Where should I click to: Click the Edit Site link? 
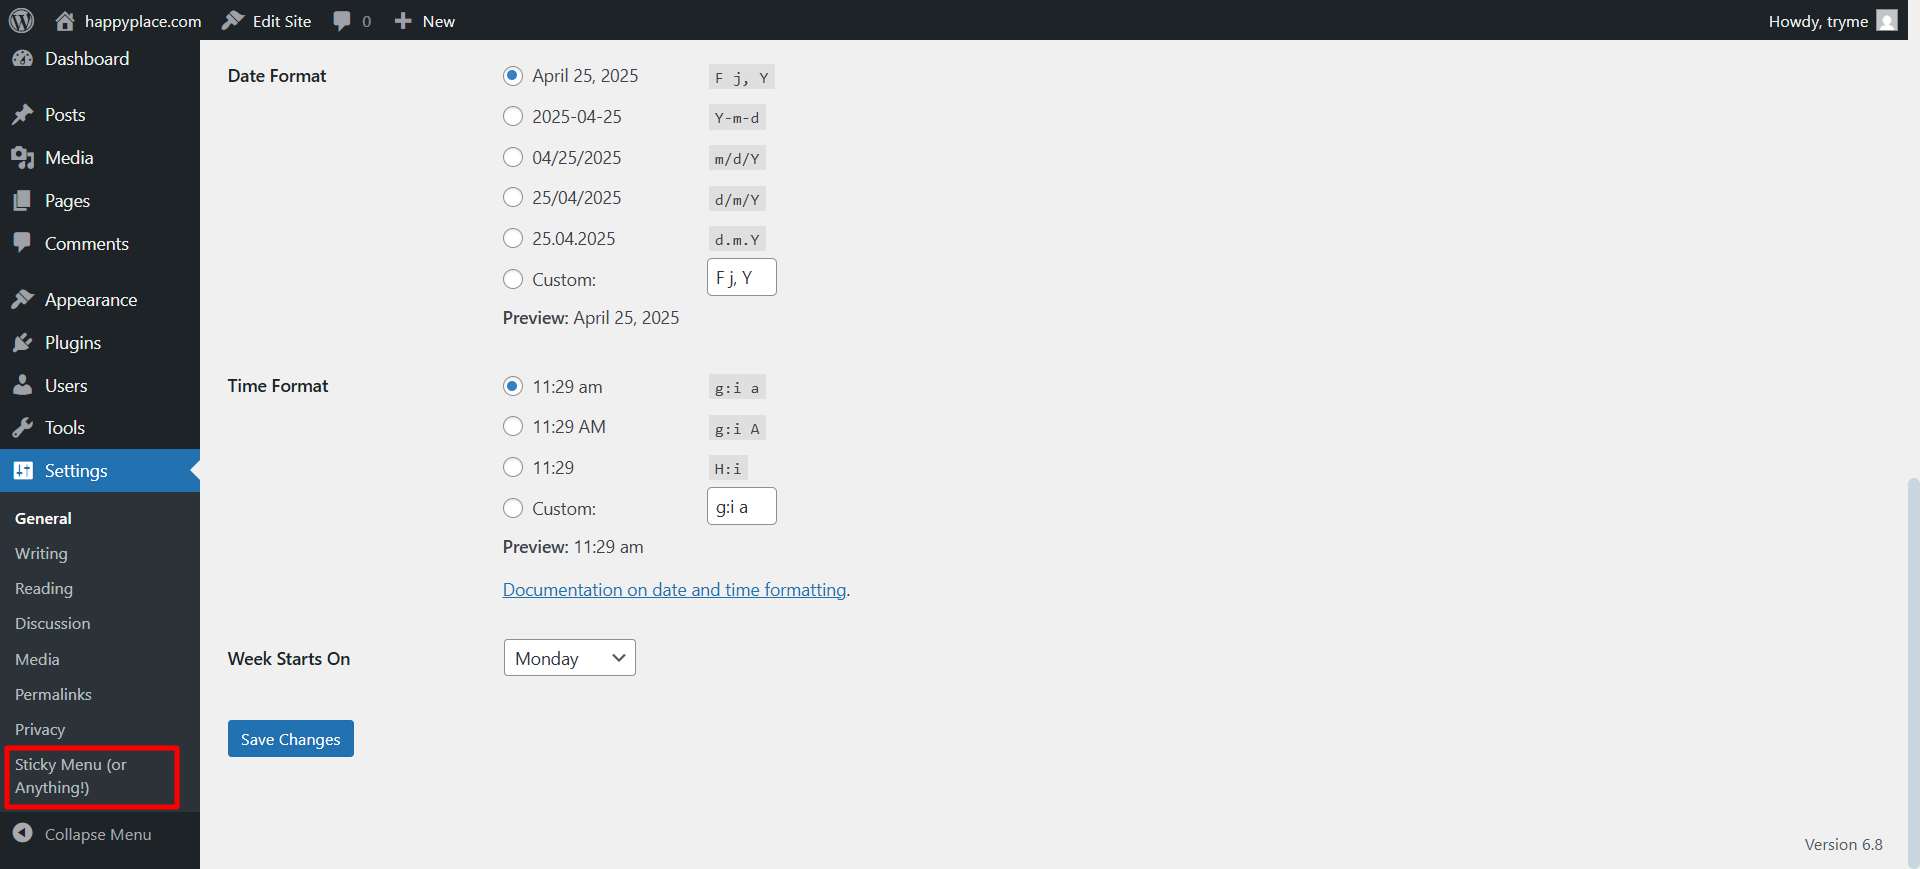(x=282, y=21)
